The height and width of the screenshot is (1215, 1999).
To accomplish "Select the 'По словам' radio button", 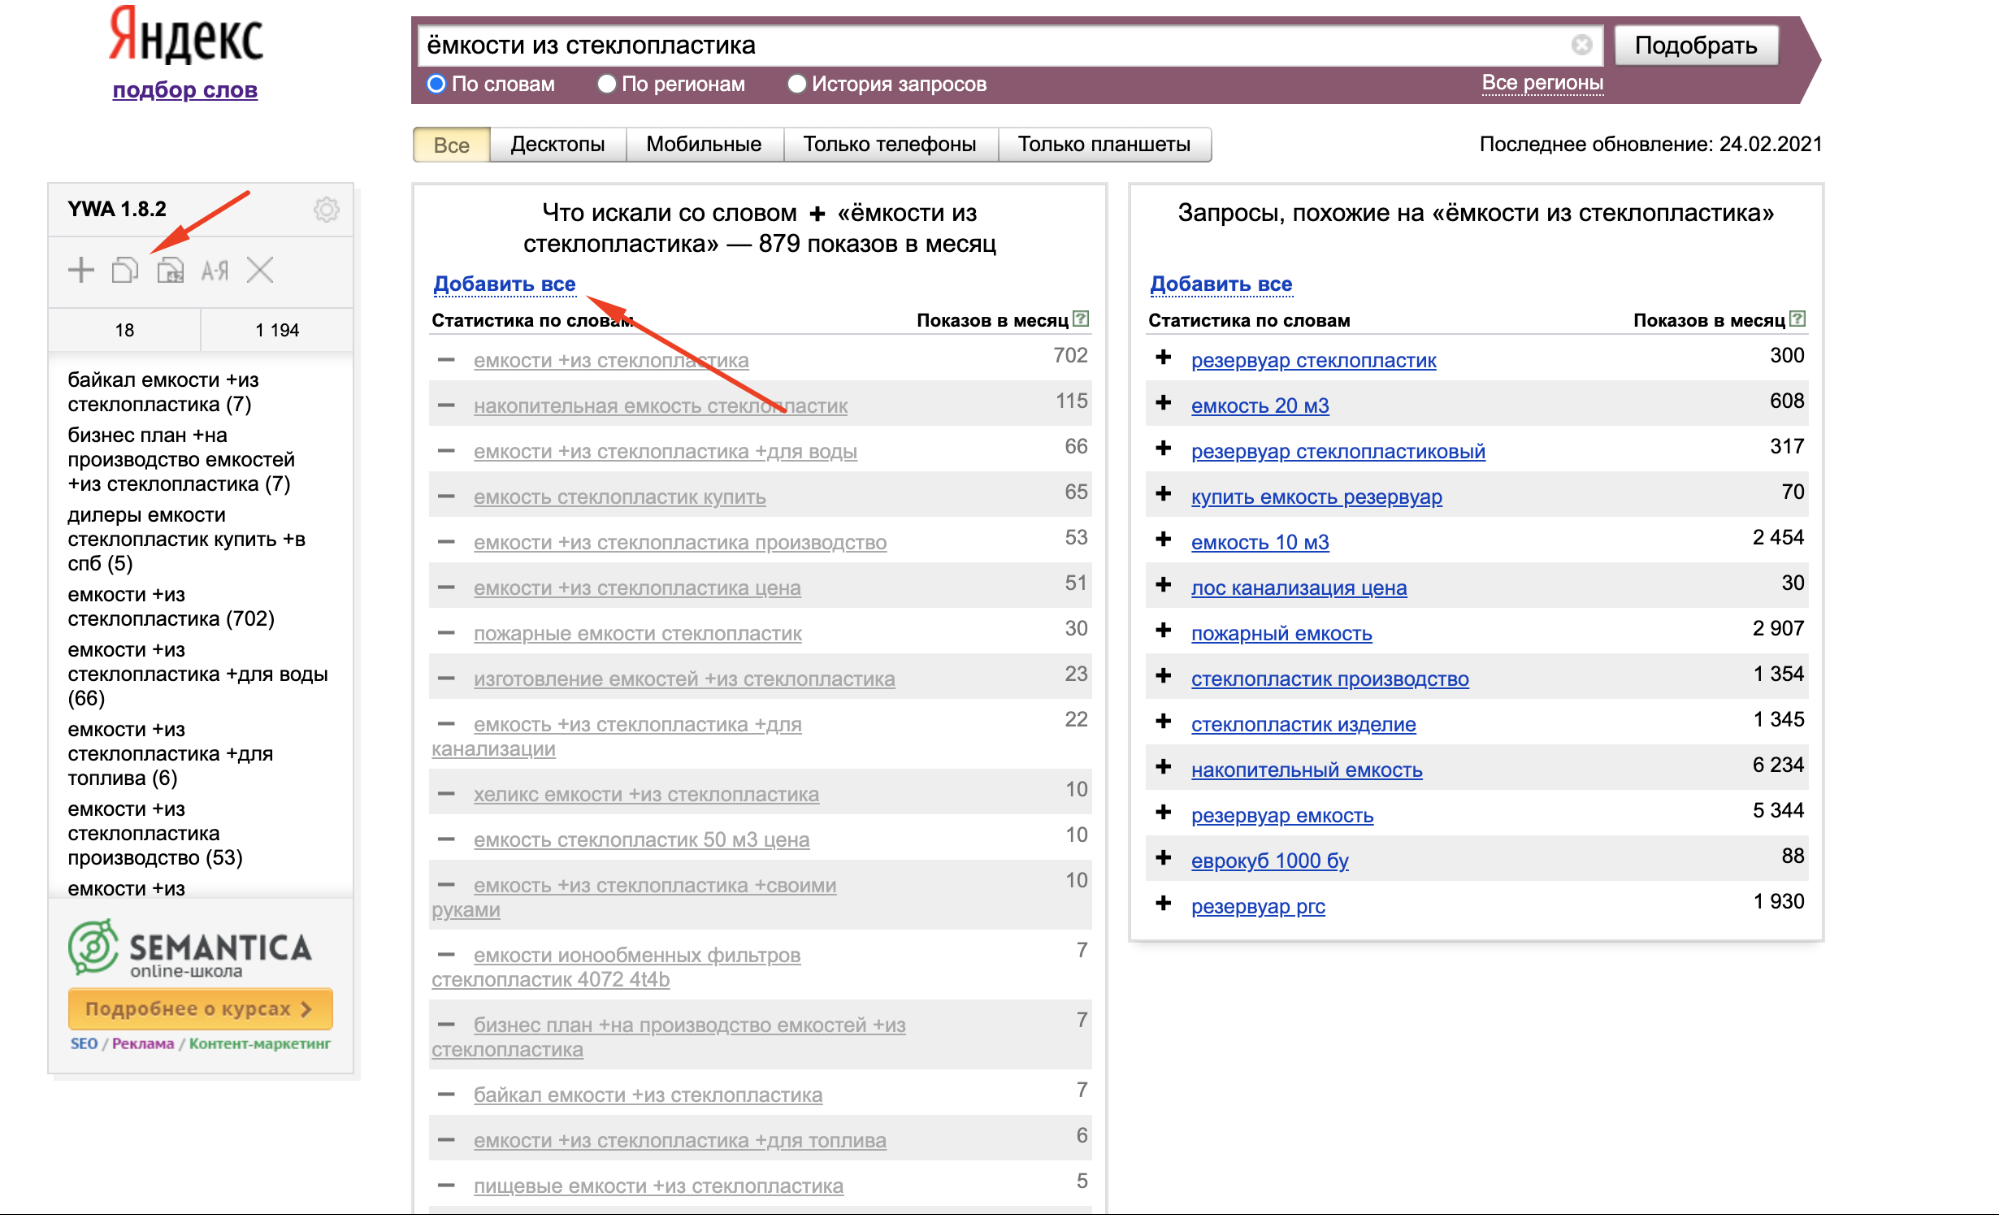I will 436,84.
